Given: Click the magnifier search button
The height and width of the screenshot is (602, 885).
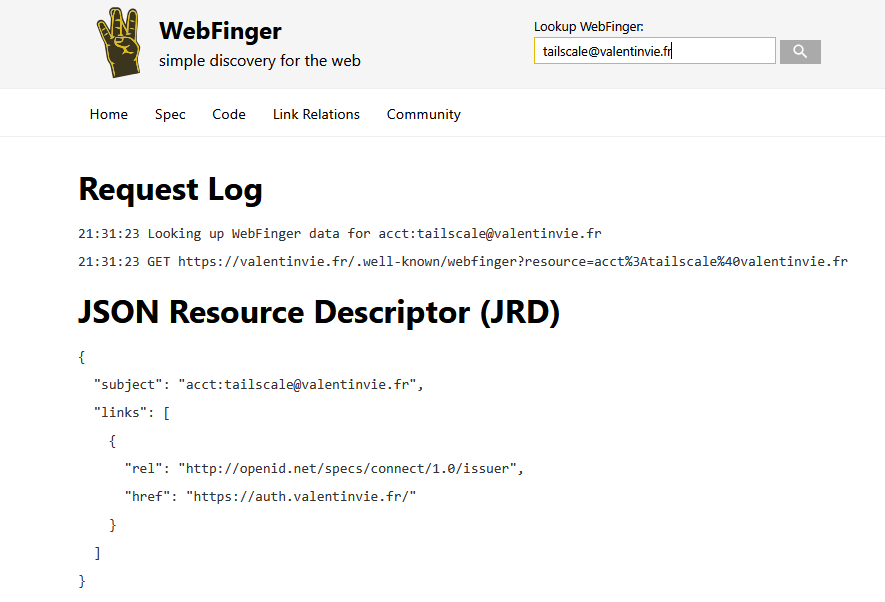Looking at the screenshot, I should (800, 52).
